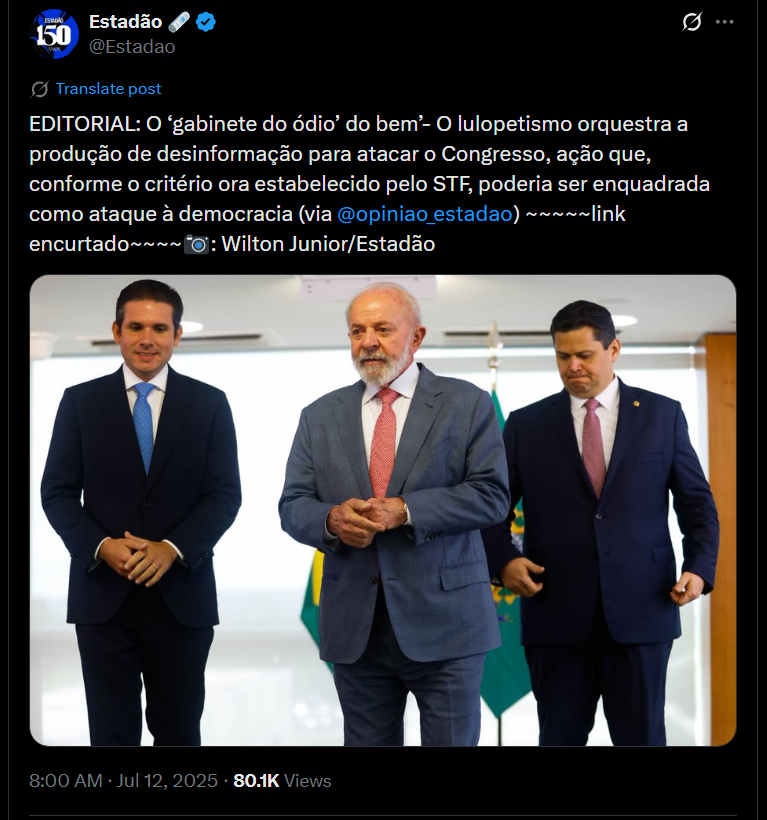
Task: Click the blue verified badge
Action: pyautogui.click(x=206, y=22)
